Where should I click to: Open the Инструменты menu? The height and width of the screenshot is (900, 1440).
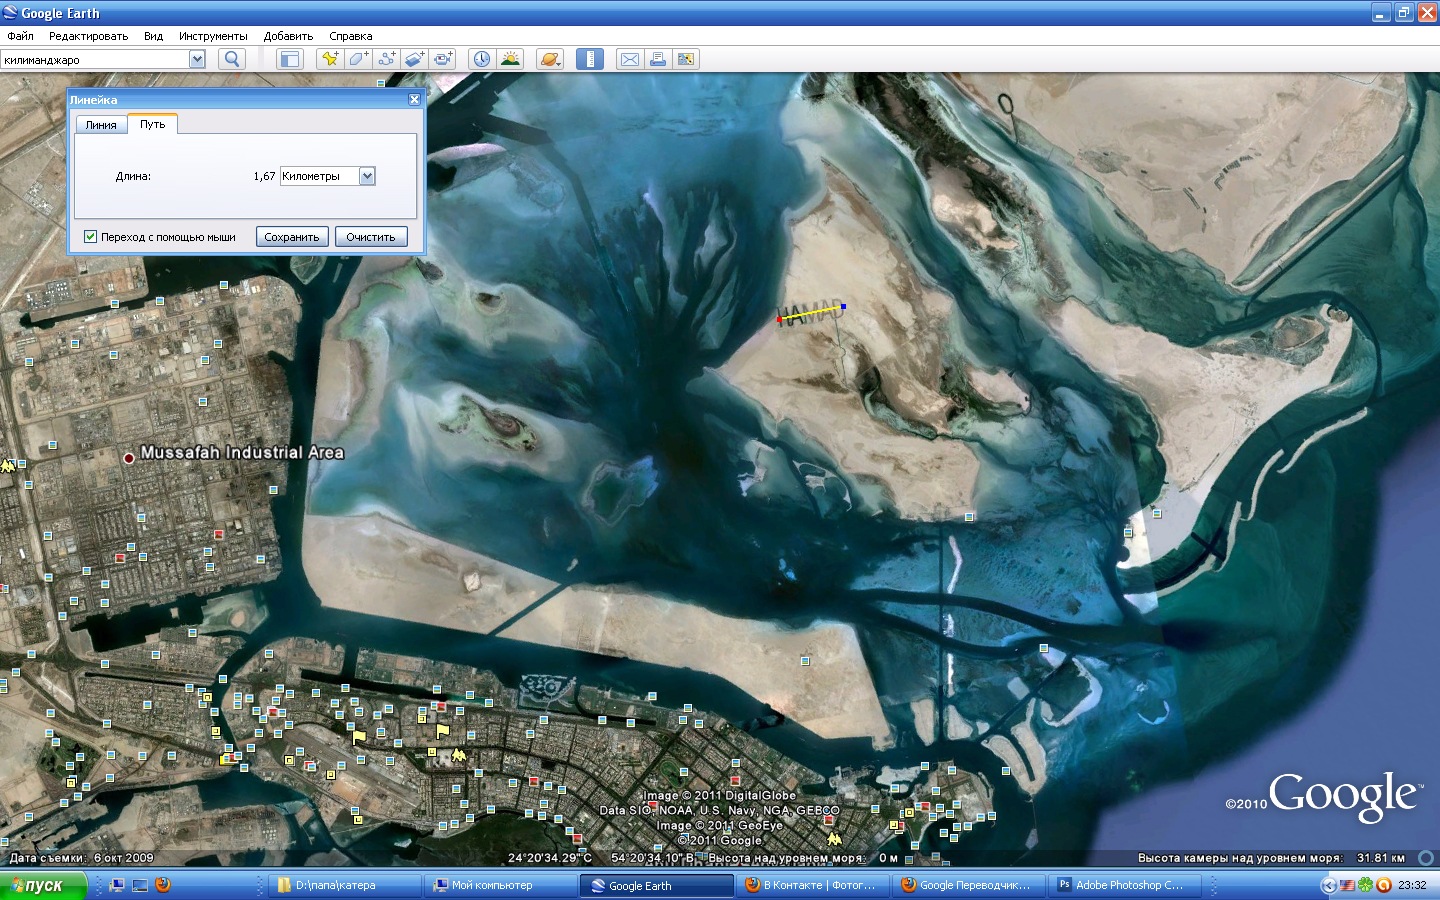pyautogui.click(x=213, y=36)
